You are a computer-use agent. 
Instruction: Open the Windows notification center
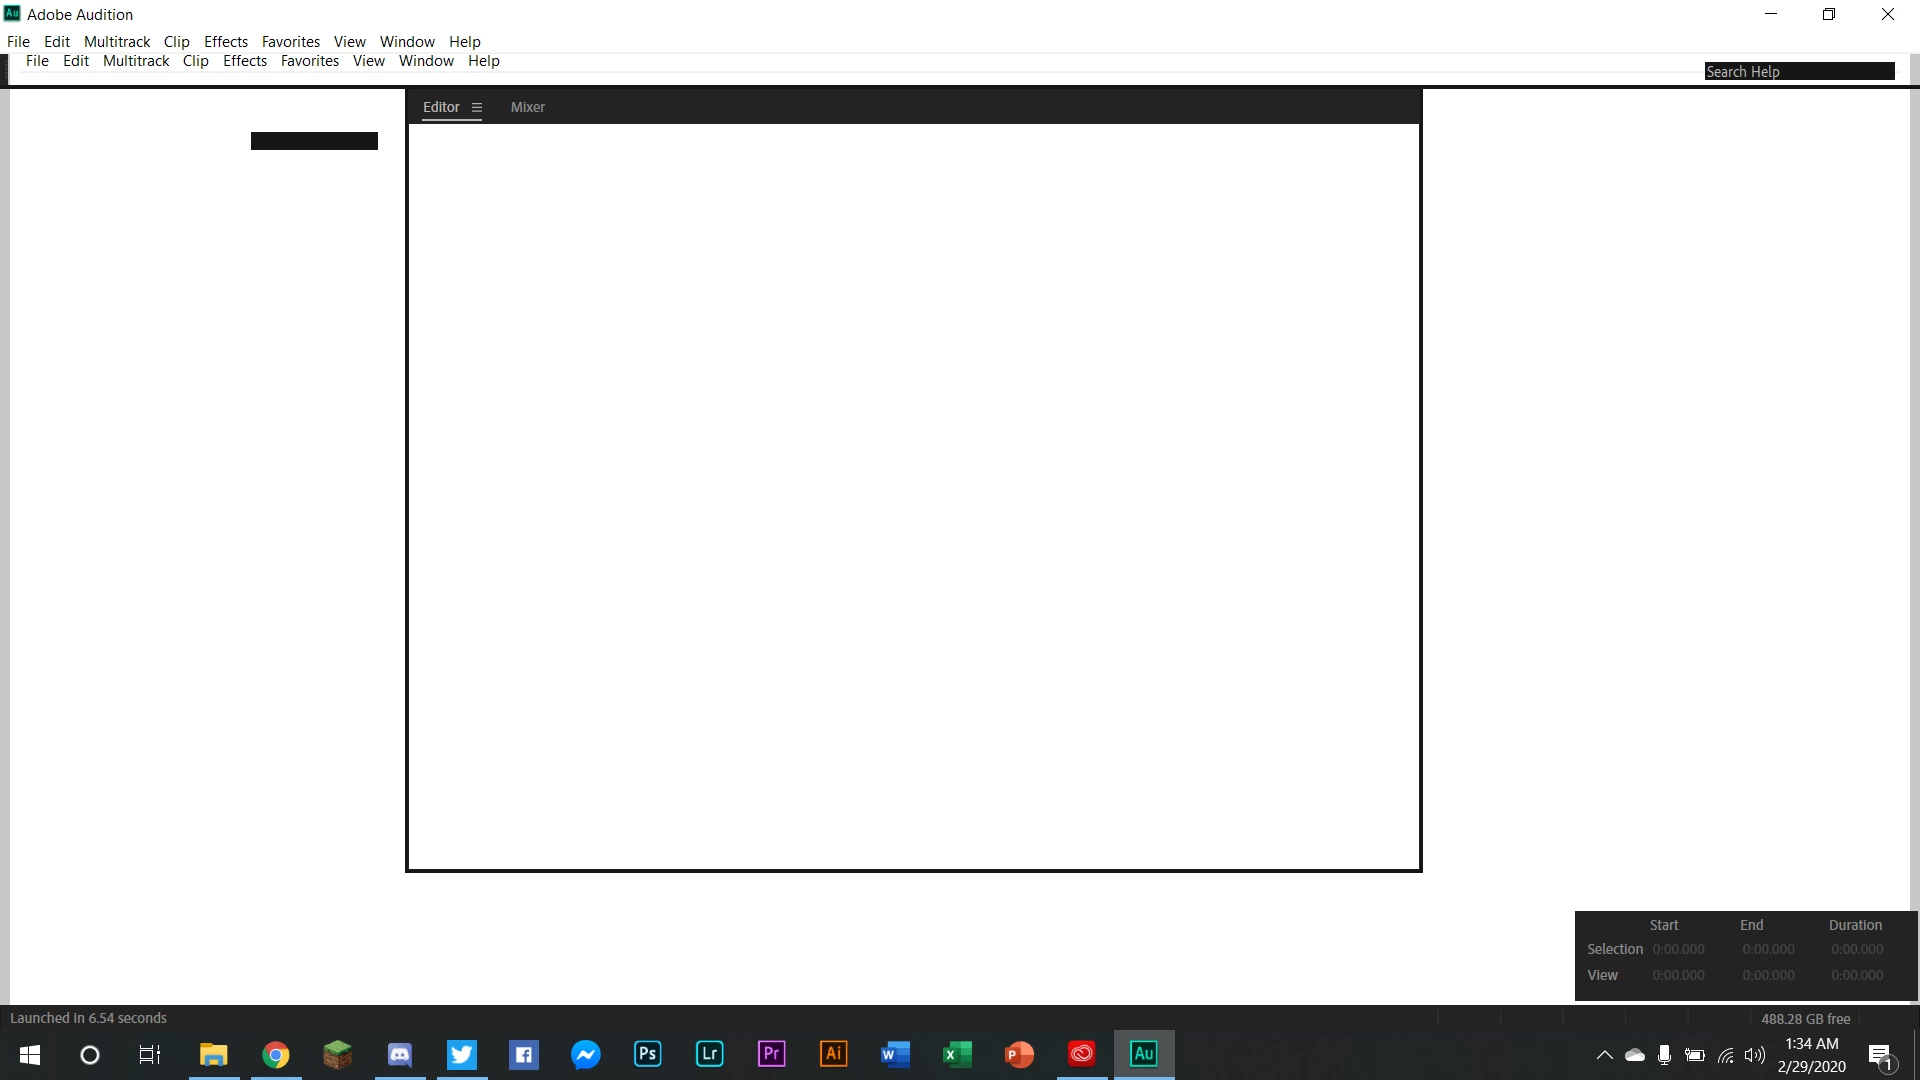[1880, 1055]
